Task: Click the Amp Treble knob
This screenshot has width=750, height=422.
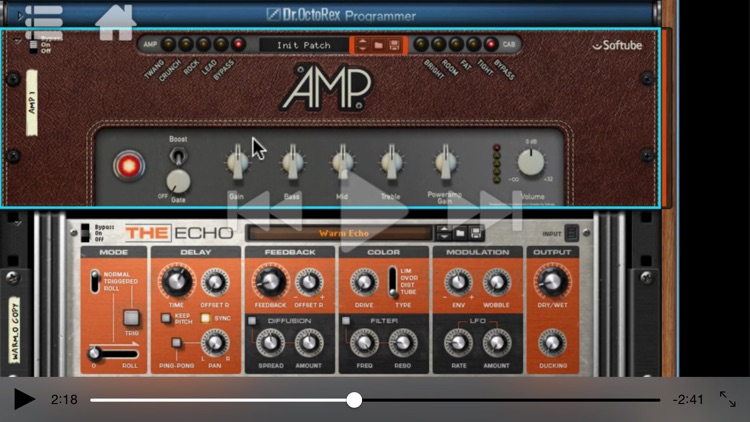Action: pos(391,163)
